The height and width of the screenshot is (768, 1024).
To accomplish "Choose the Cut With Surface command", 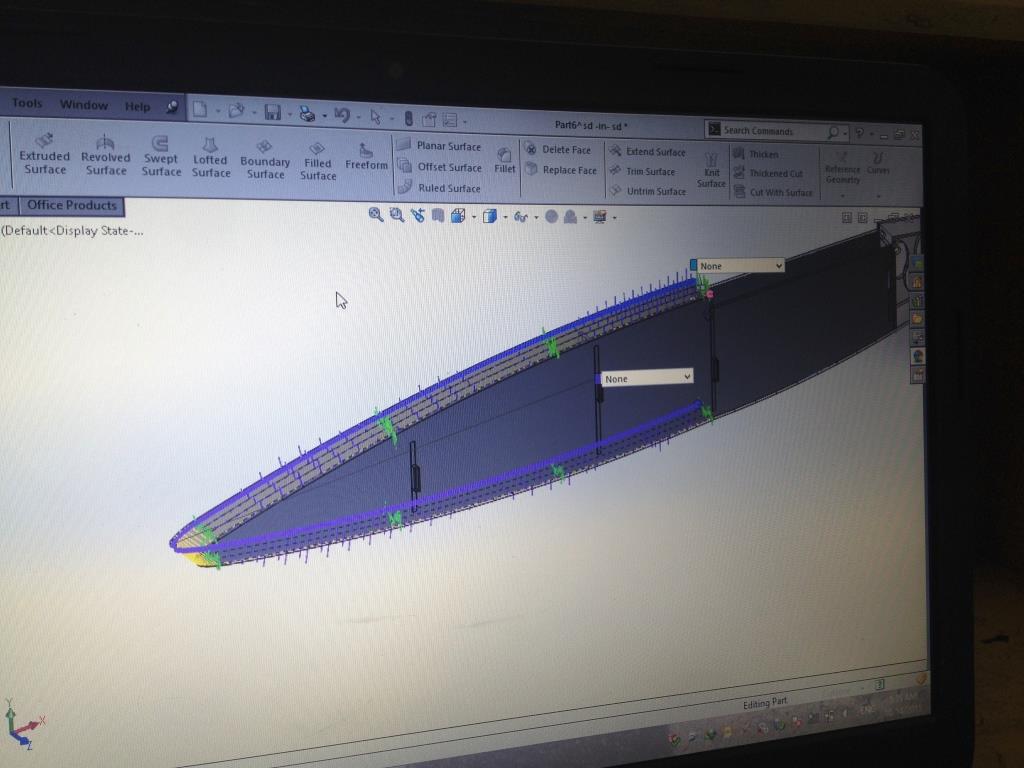I will (x=773, y=192).
